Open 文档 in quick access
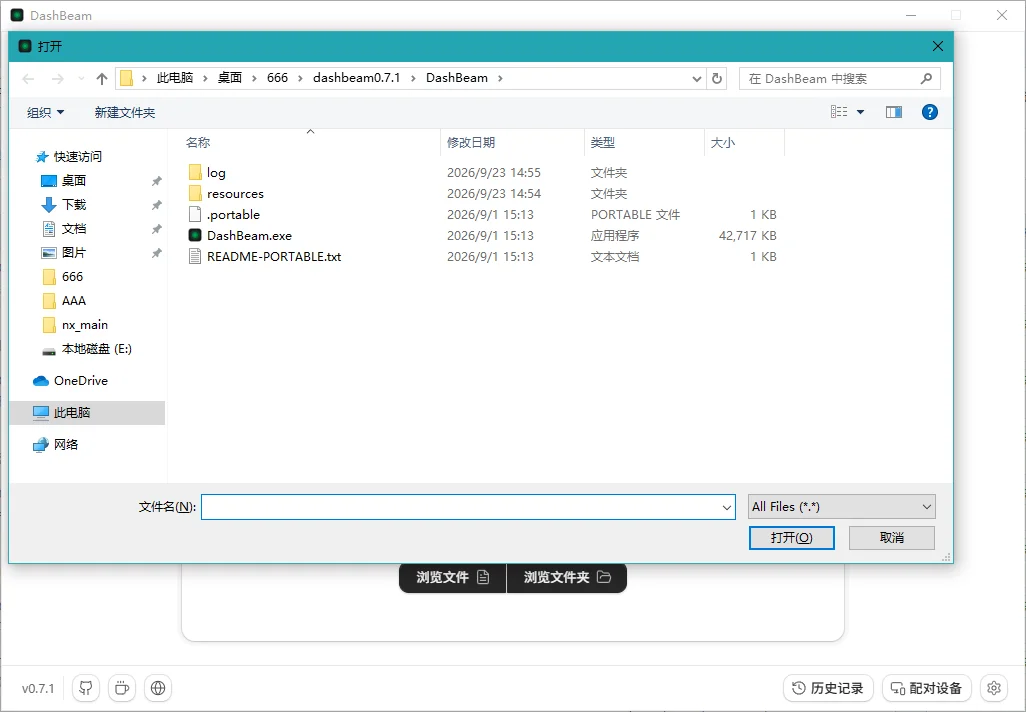The width and height of the screenshot is (1026, 712). 73,229
